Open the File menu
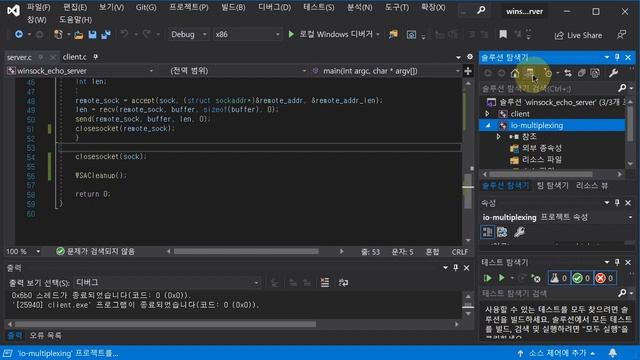This screenshot has height=360, width=640. (x=38, y=7)
